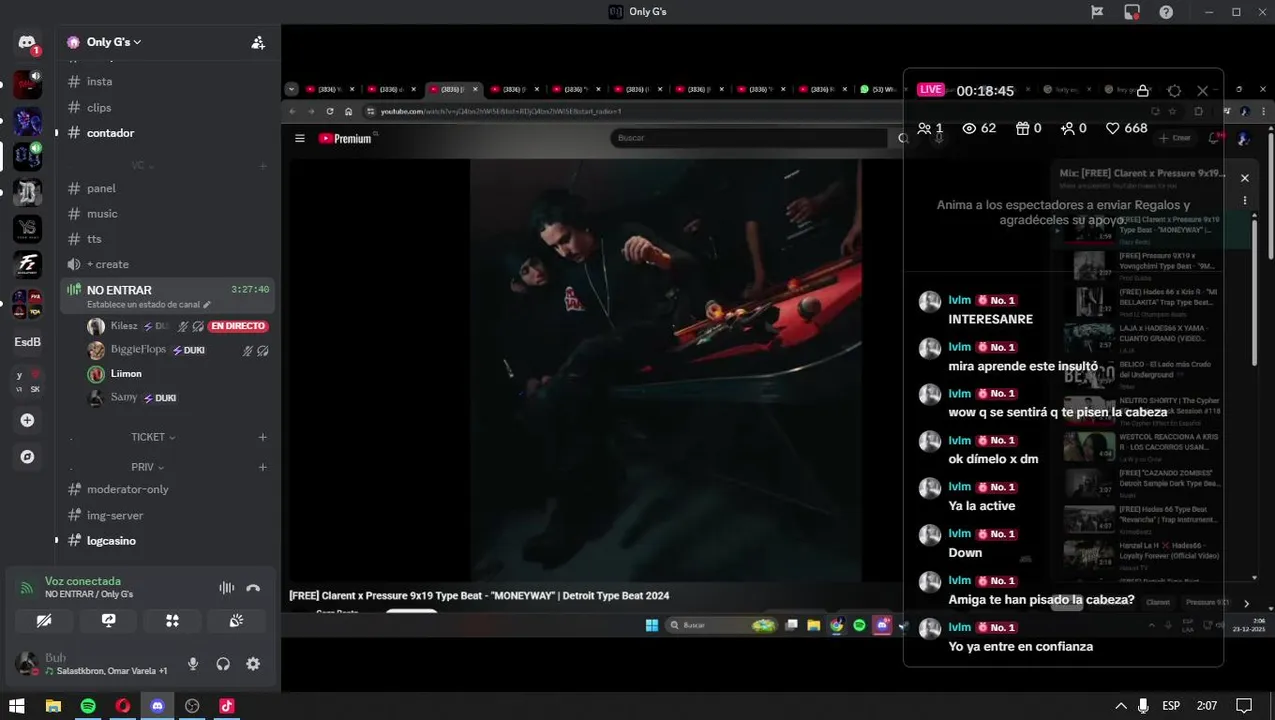
Task: Toggle camera on in voice panel
Action: tap(44, 621)
